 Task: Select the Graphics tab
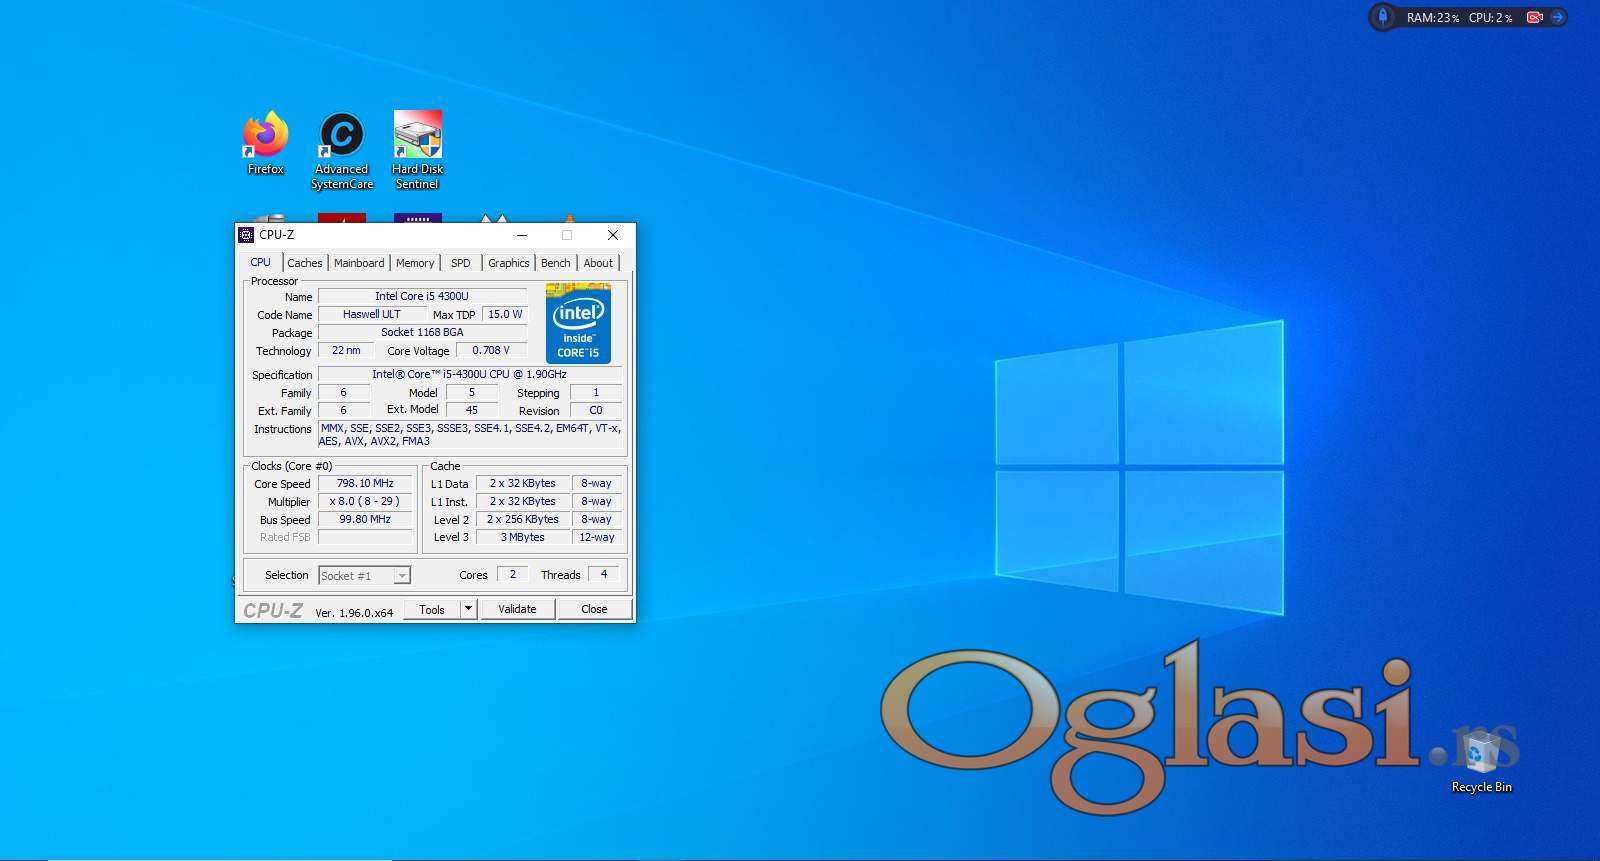(x=508, y=263)
